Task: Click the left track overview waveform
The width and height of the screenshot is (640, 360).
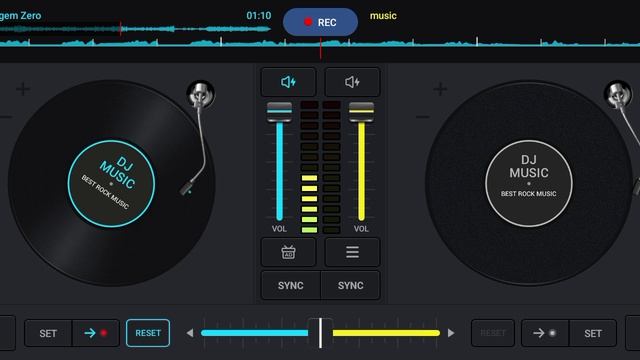Action: point(135,29)
